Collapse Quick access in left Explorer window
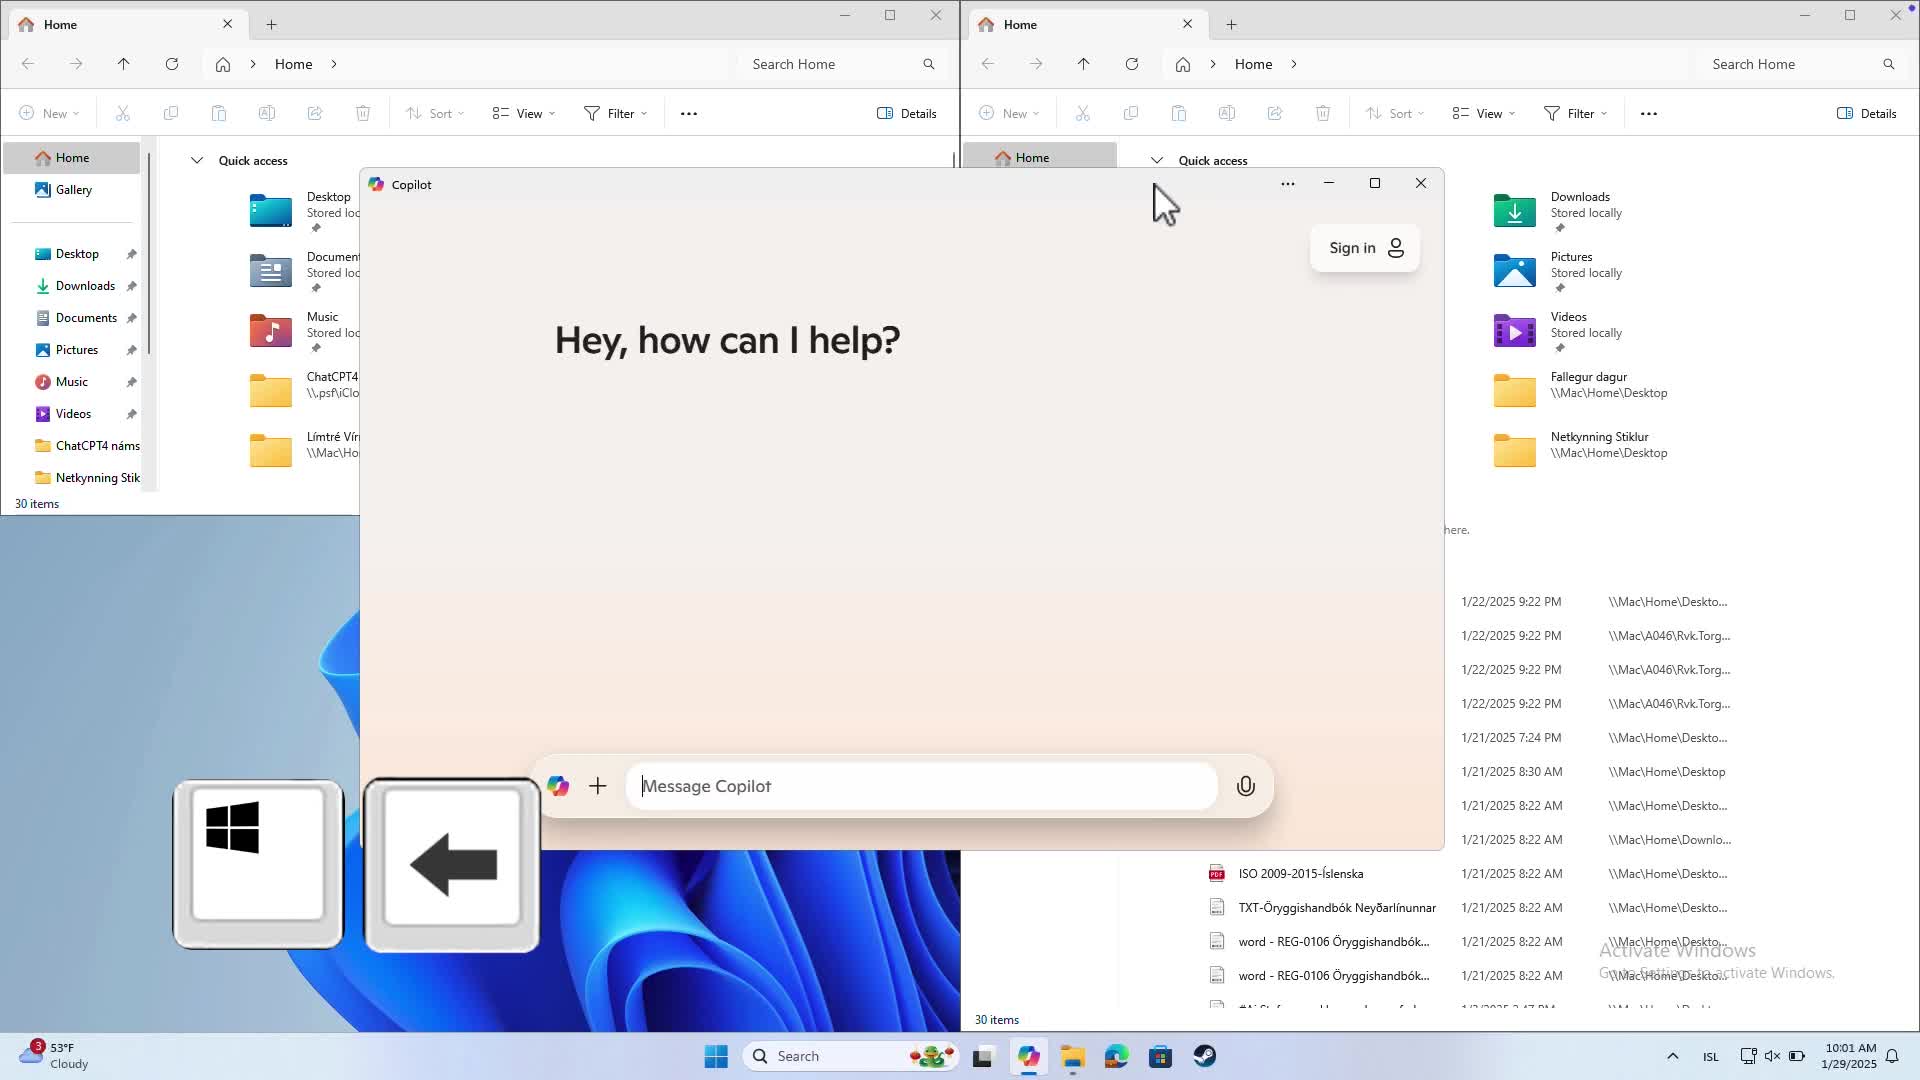The image size is (1920, 1080). point(197,160)
